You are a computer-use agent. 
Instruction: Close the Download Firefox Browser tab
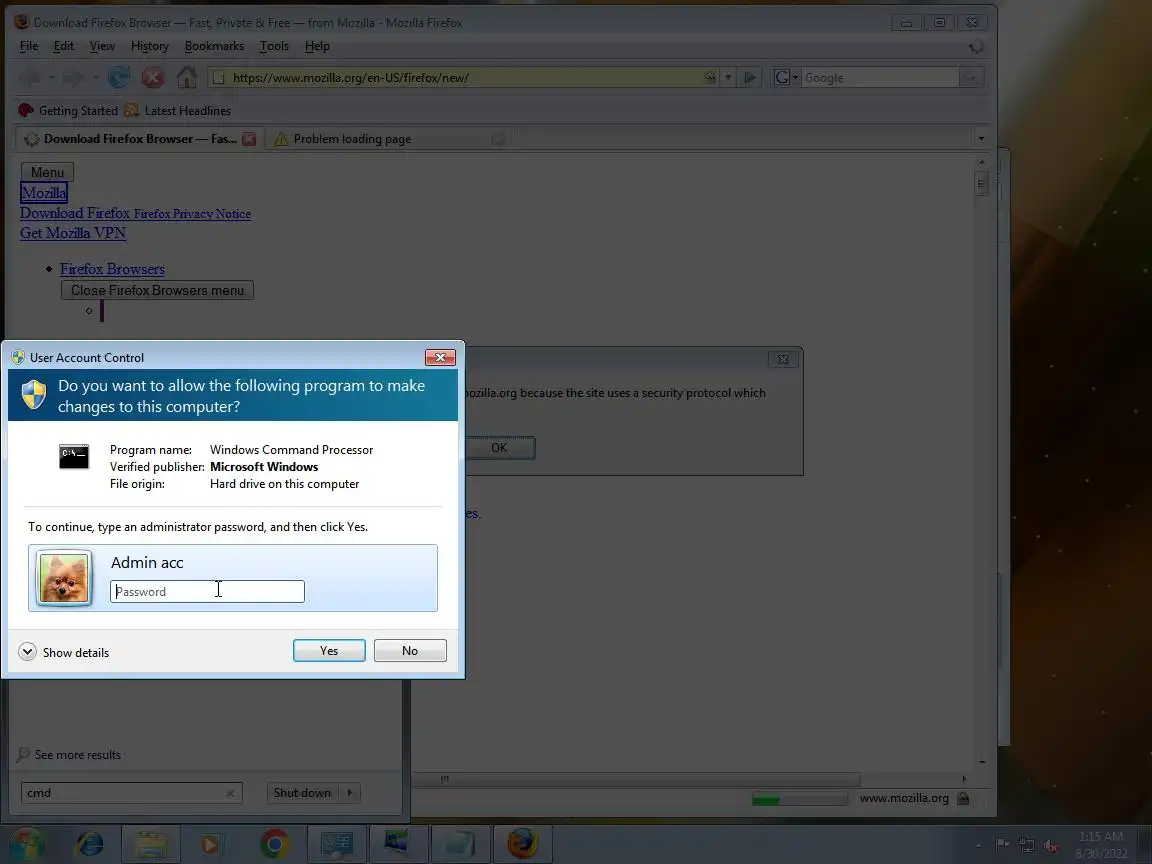[x=249, y=138]
